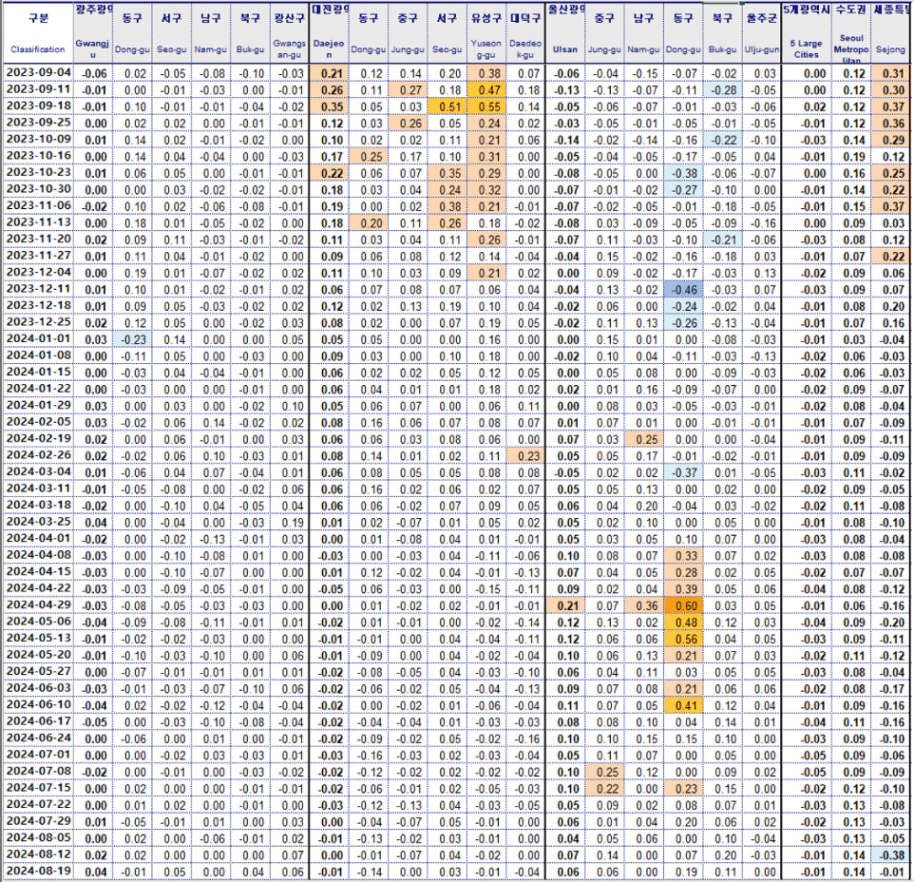Viewport: 914px width, 882px height.
Task: Click the 0.47 cell in the 2023-09-11 row
Action: [x=486, y=90]
